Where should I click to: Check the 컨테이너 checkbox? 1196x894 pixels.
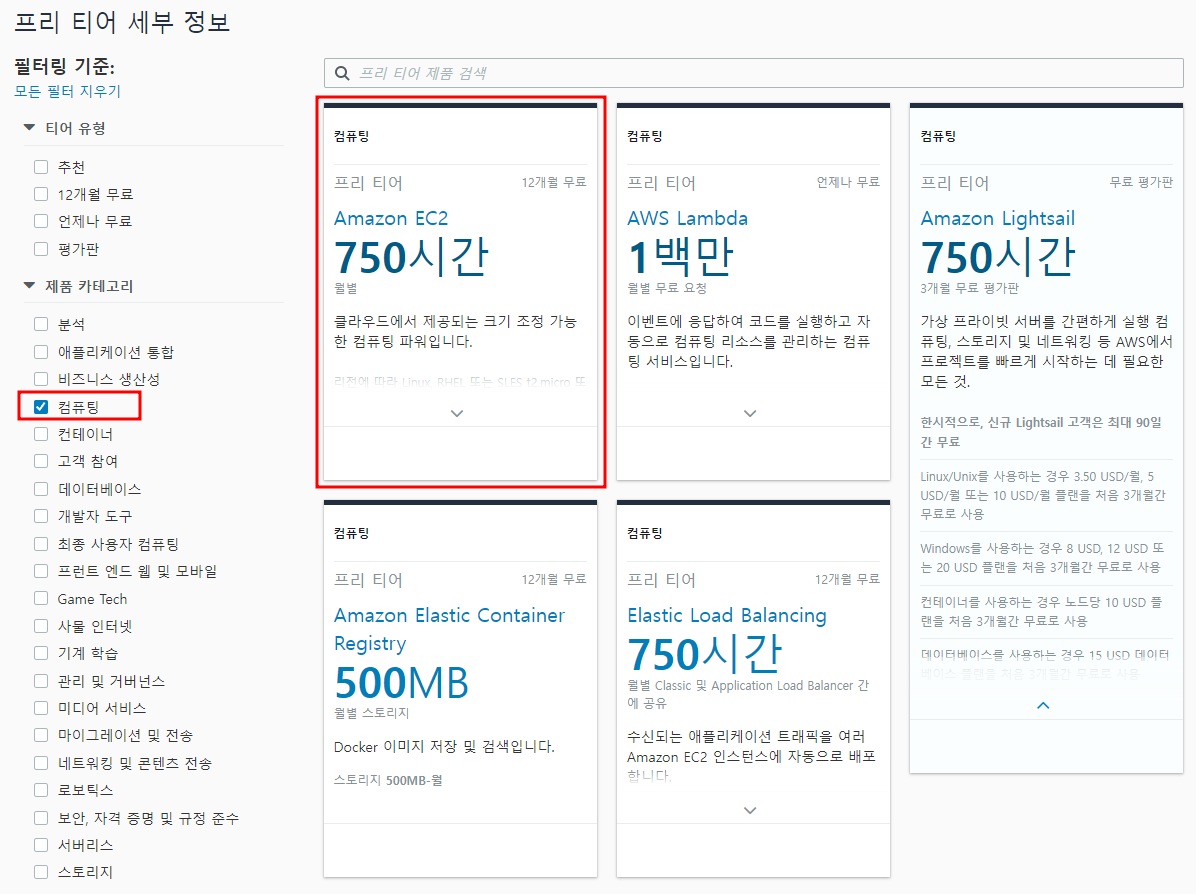pyautogui.click(x=41, y=434)
